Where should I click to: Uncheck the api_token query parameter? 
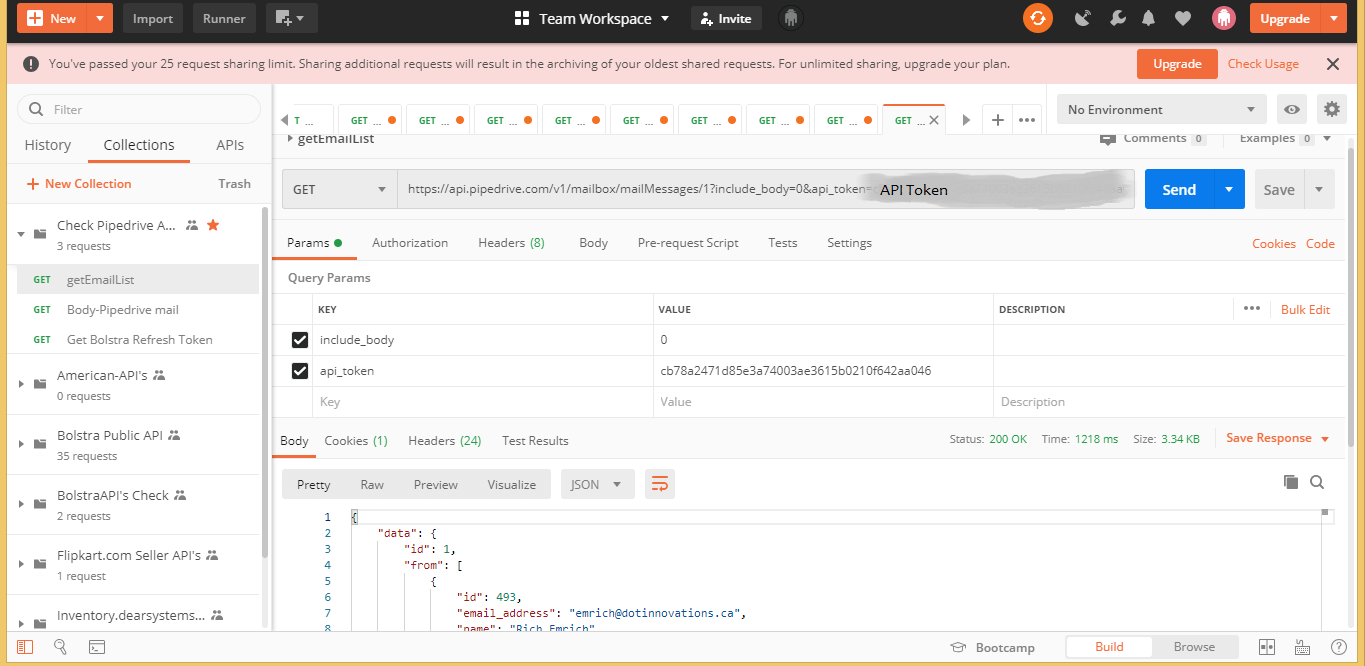click(298, 370)
